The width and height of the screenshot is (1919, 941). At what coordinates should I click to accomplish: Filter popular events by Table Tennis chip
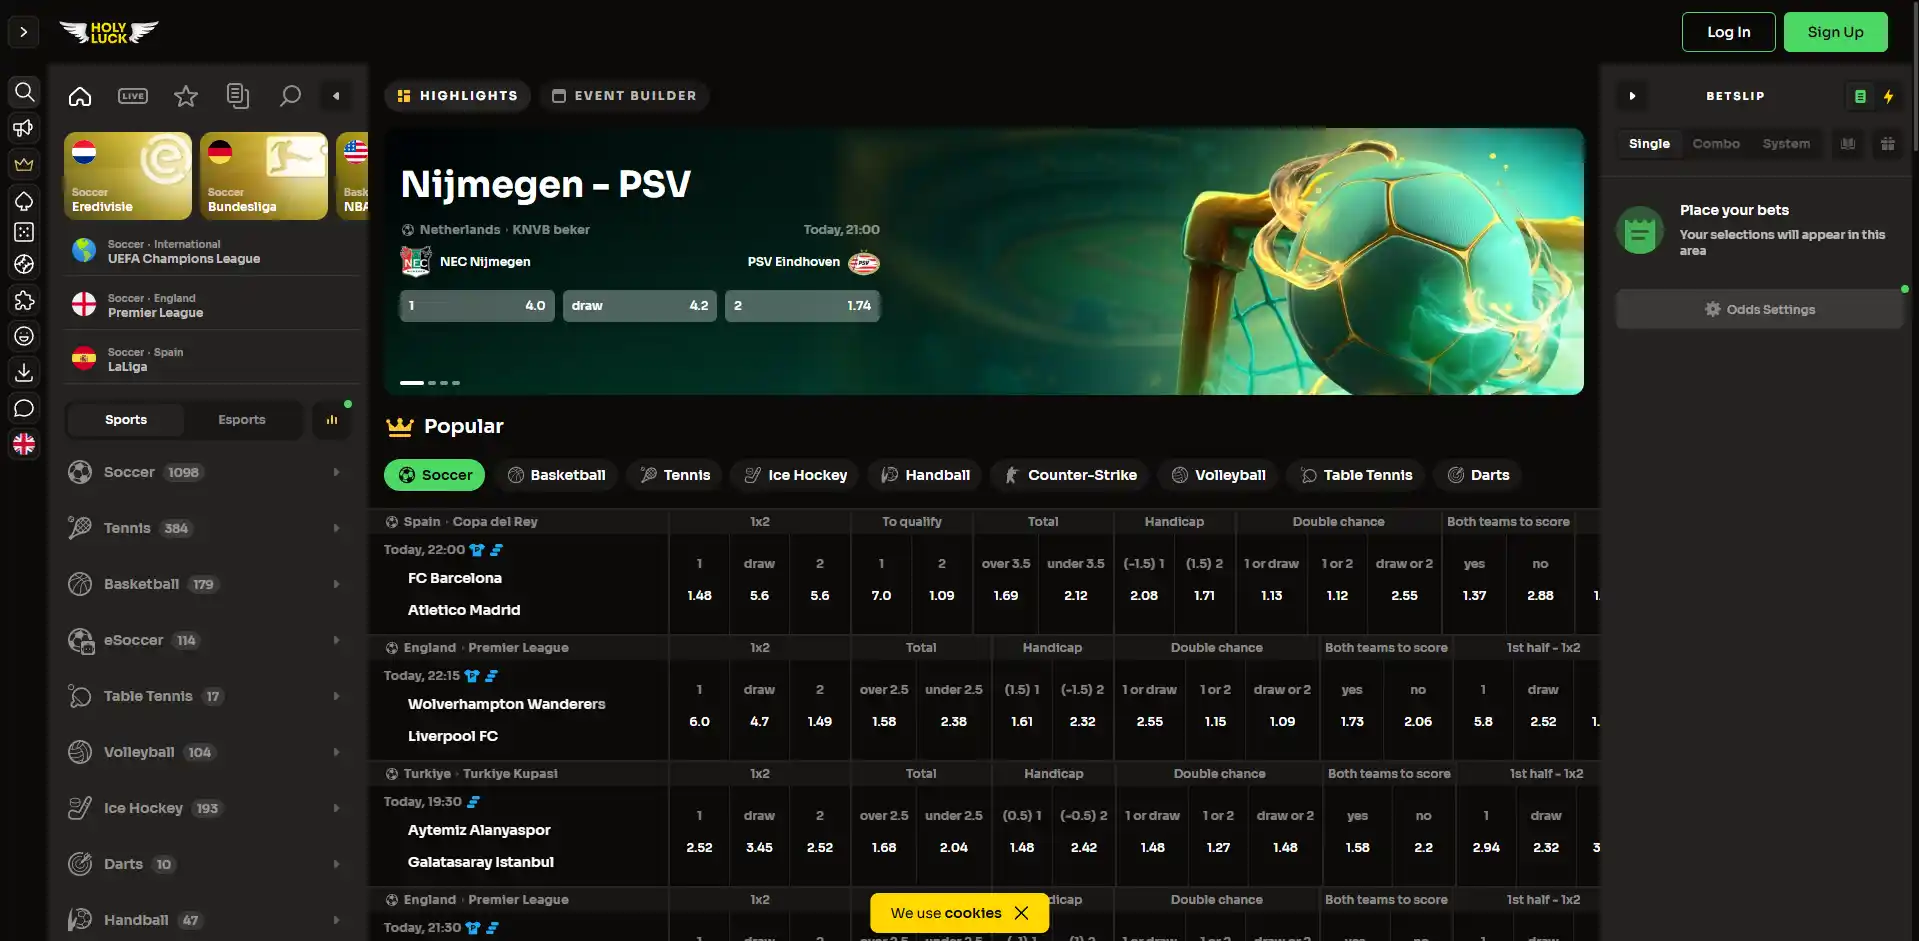(x=1356, y=475)
